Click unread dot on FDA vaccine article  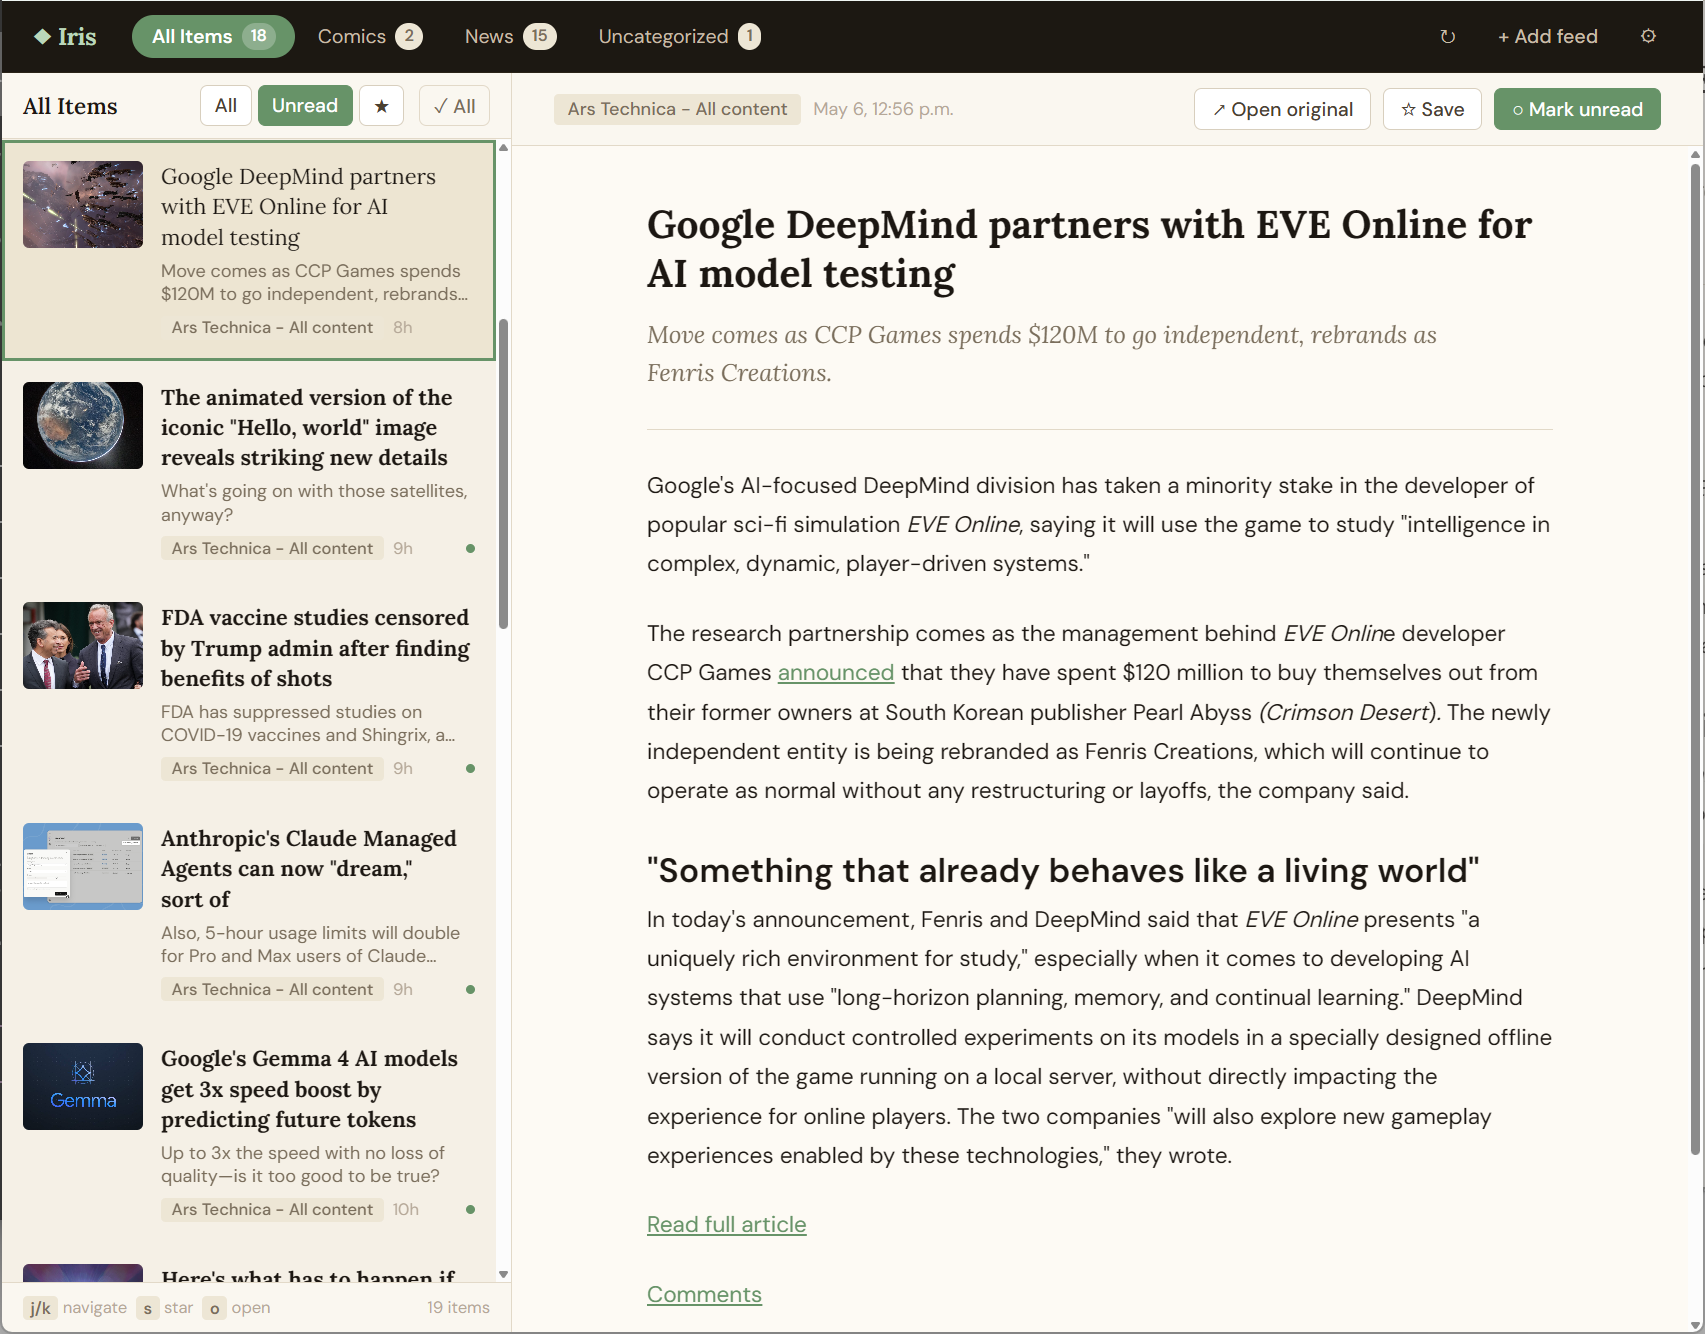click(470, 768)
